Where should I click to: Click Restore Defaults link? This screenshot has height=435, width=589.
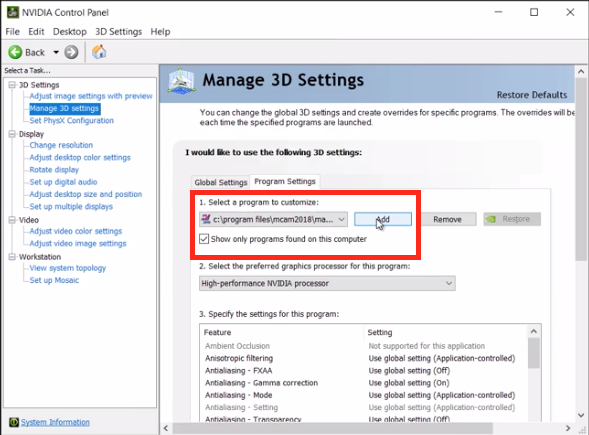tap(532, 95)
